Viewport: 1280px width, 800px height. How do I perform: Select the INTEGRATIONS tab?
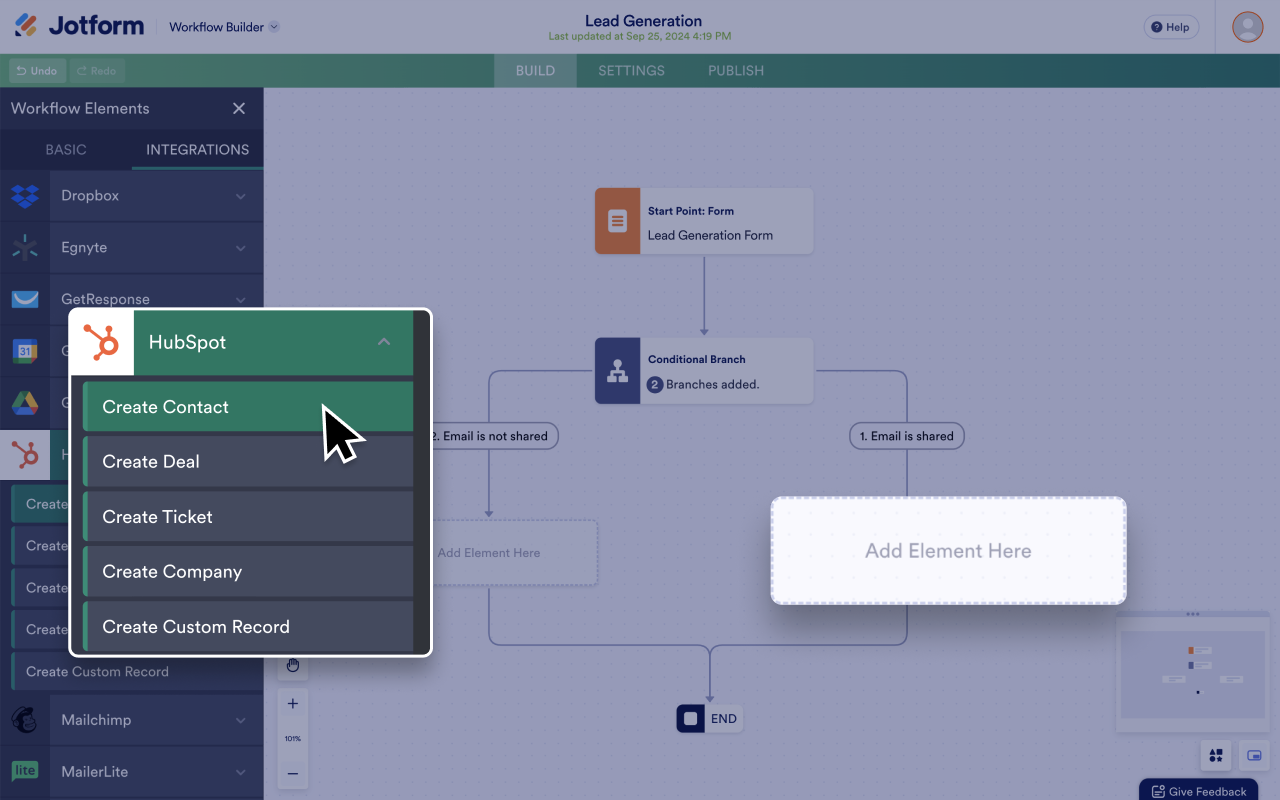click(x=198, y=150)
